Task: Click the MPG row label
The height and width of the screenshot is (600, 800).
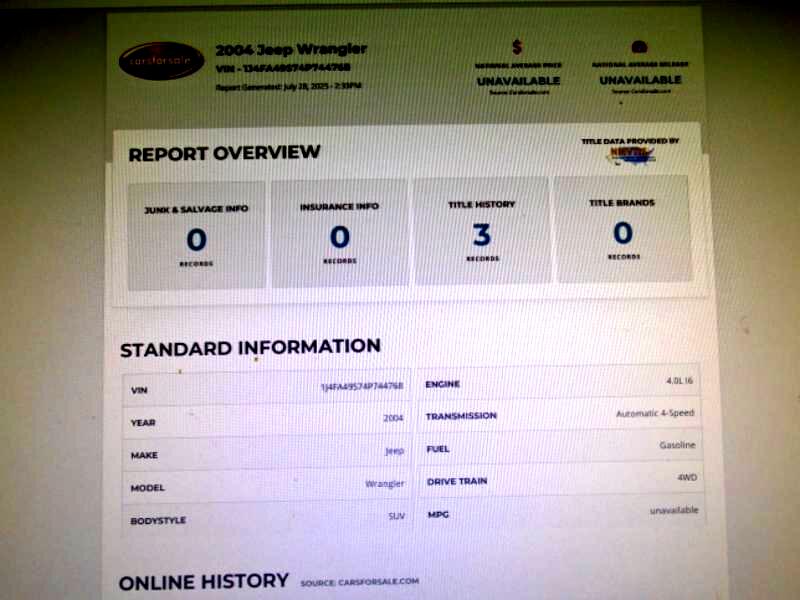Action: [x=438, y=514]
